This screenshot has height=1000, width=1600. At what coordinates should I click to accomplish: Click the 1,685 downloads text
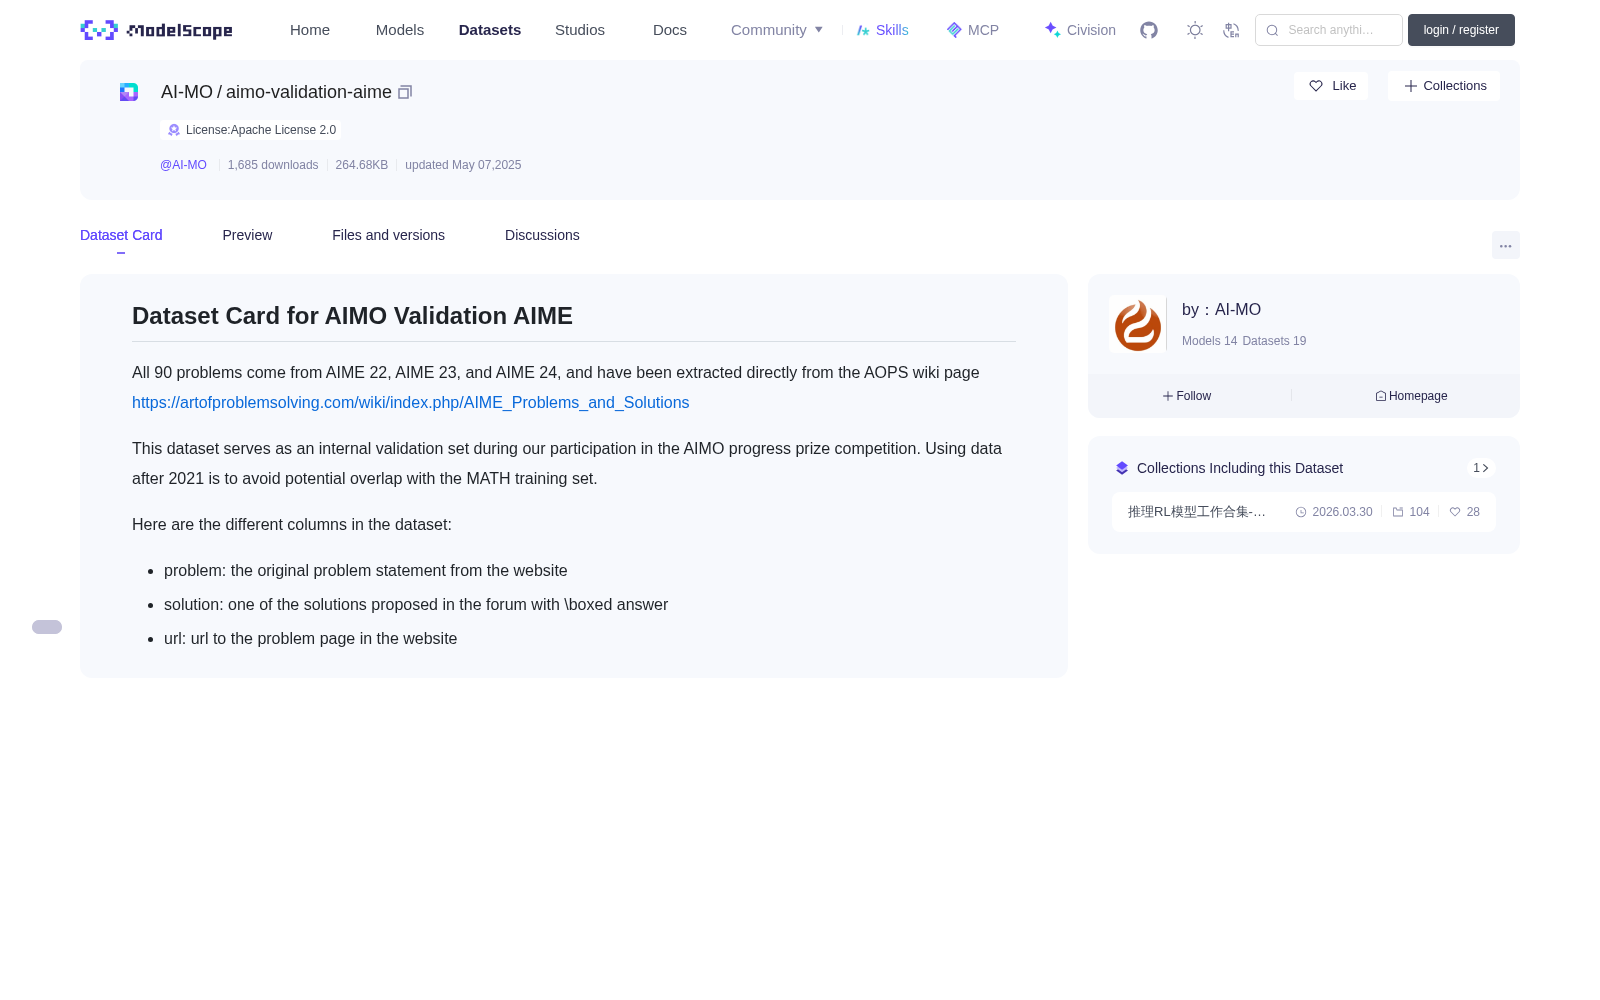[x=273, y=165]
